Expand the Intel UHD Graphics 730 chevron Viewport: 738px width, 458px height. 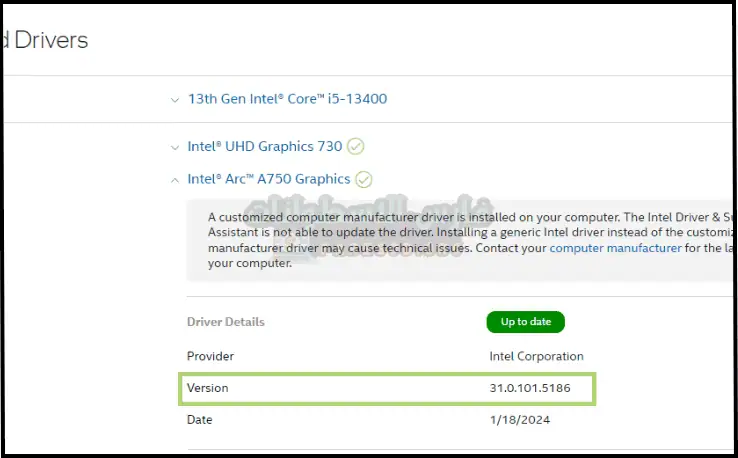tap(175, 146)
